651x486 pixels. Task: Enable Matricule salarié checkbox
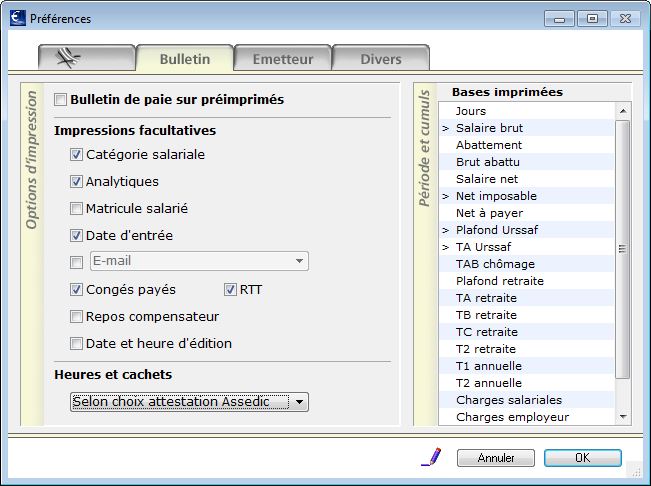pos(76,208)
